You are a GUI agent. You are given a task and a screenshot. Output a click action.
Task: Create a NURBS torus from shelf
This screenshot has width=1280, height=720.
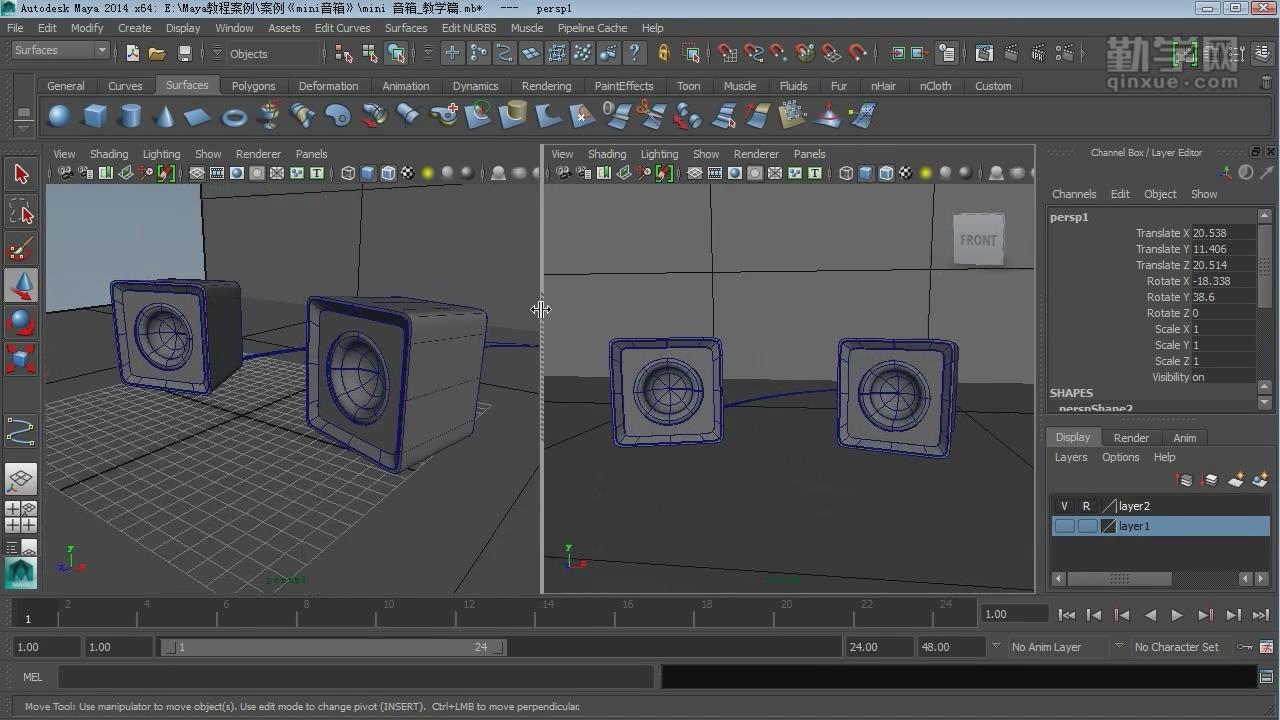[x=234, y=117]
